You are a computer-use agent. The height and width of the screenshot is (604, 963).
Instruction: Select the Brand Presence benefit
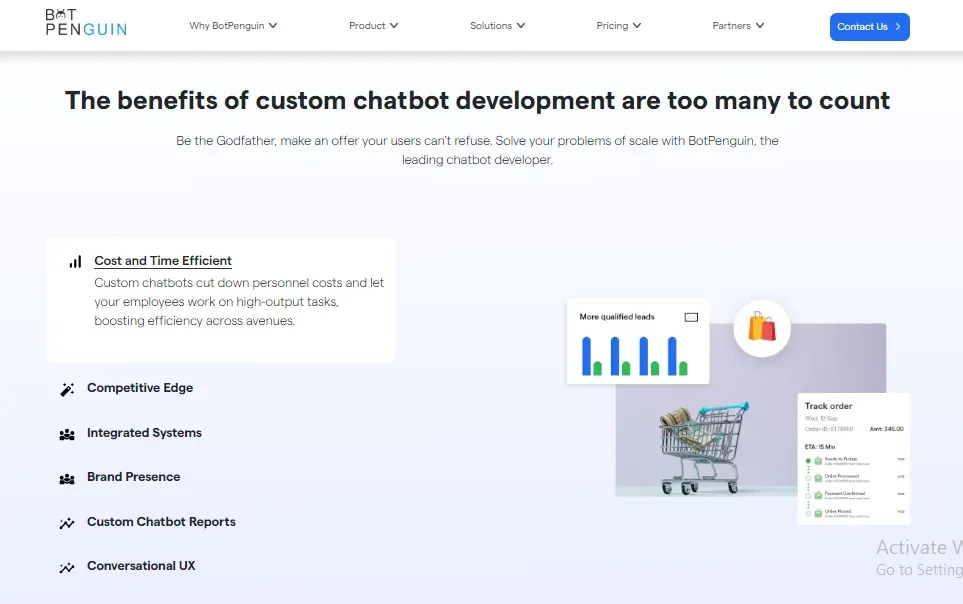133,477
